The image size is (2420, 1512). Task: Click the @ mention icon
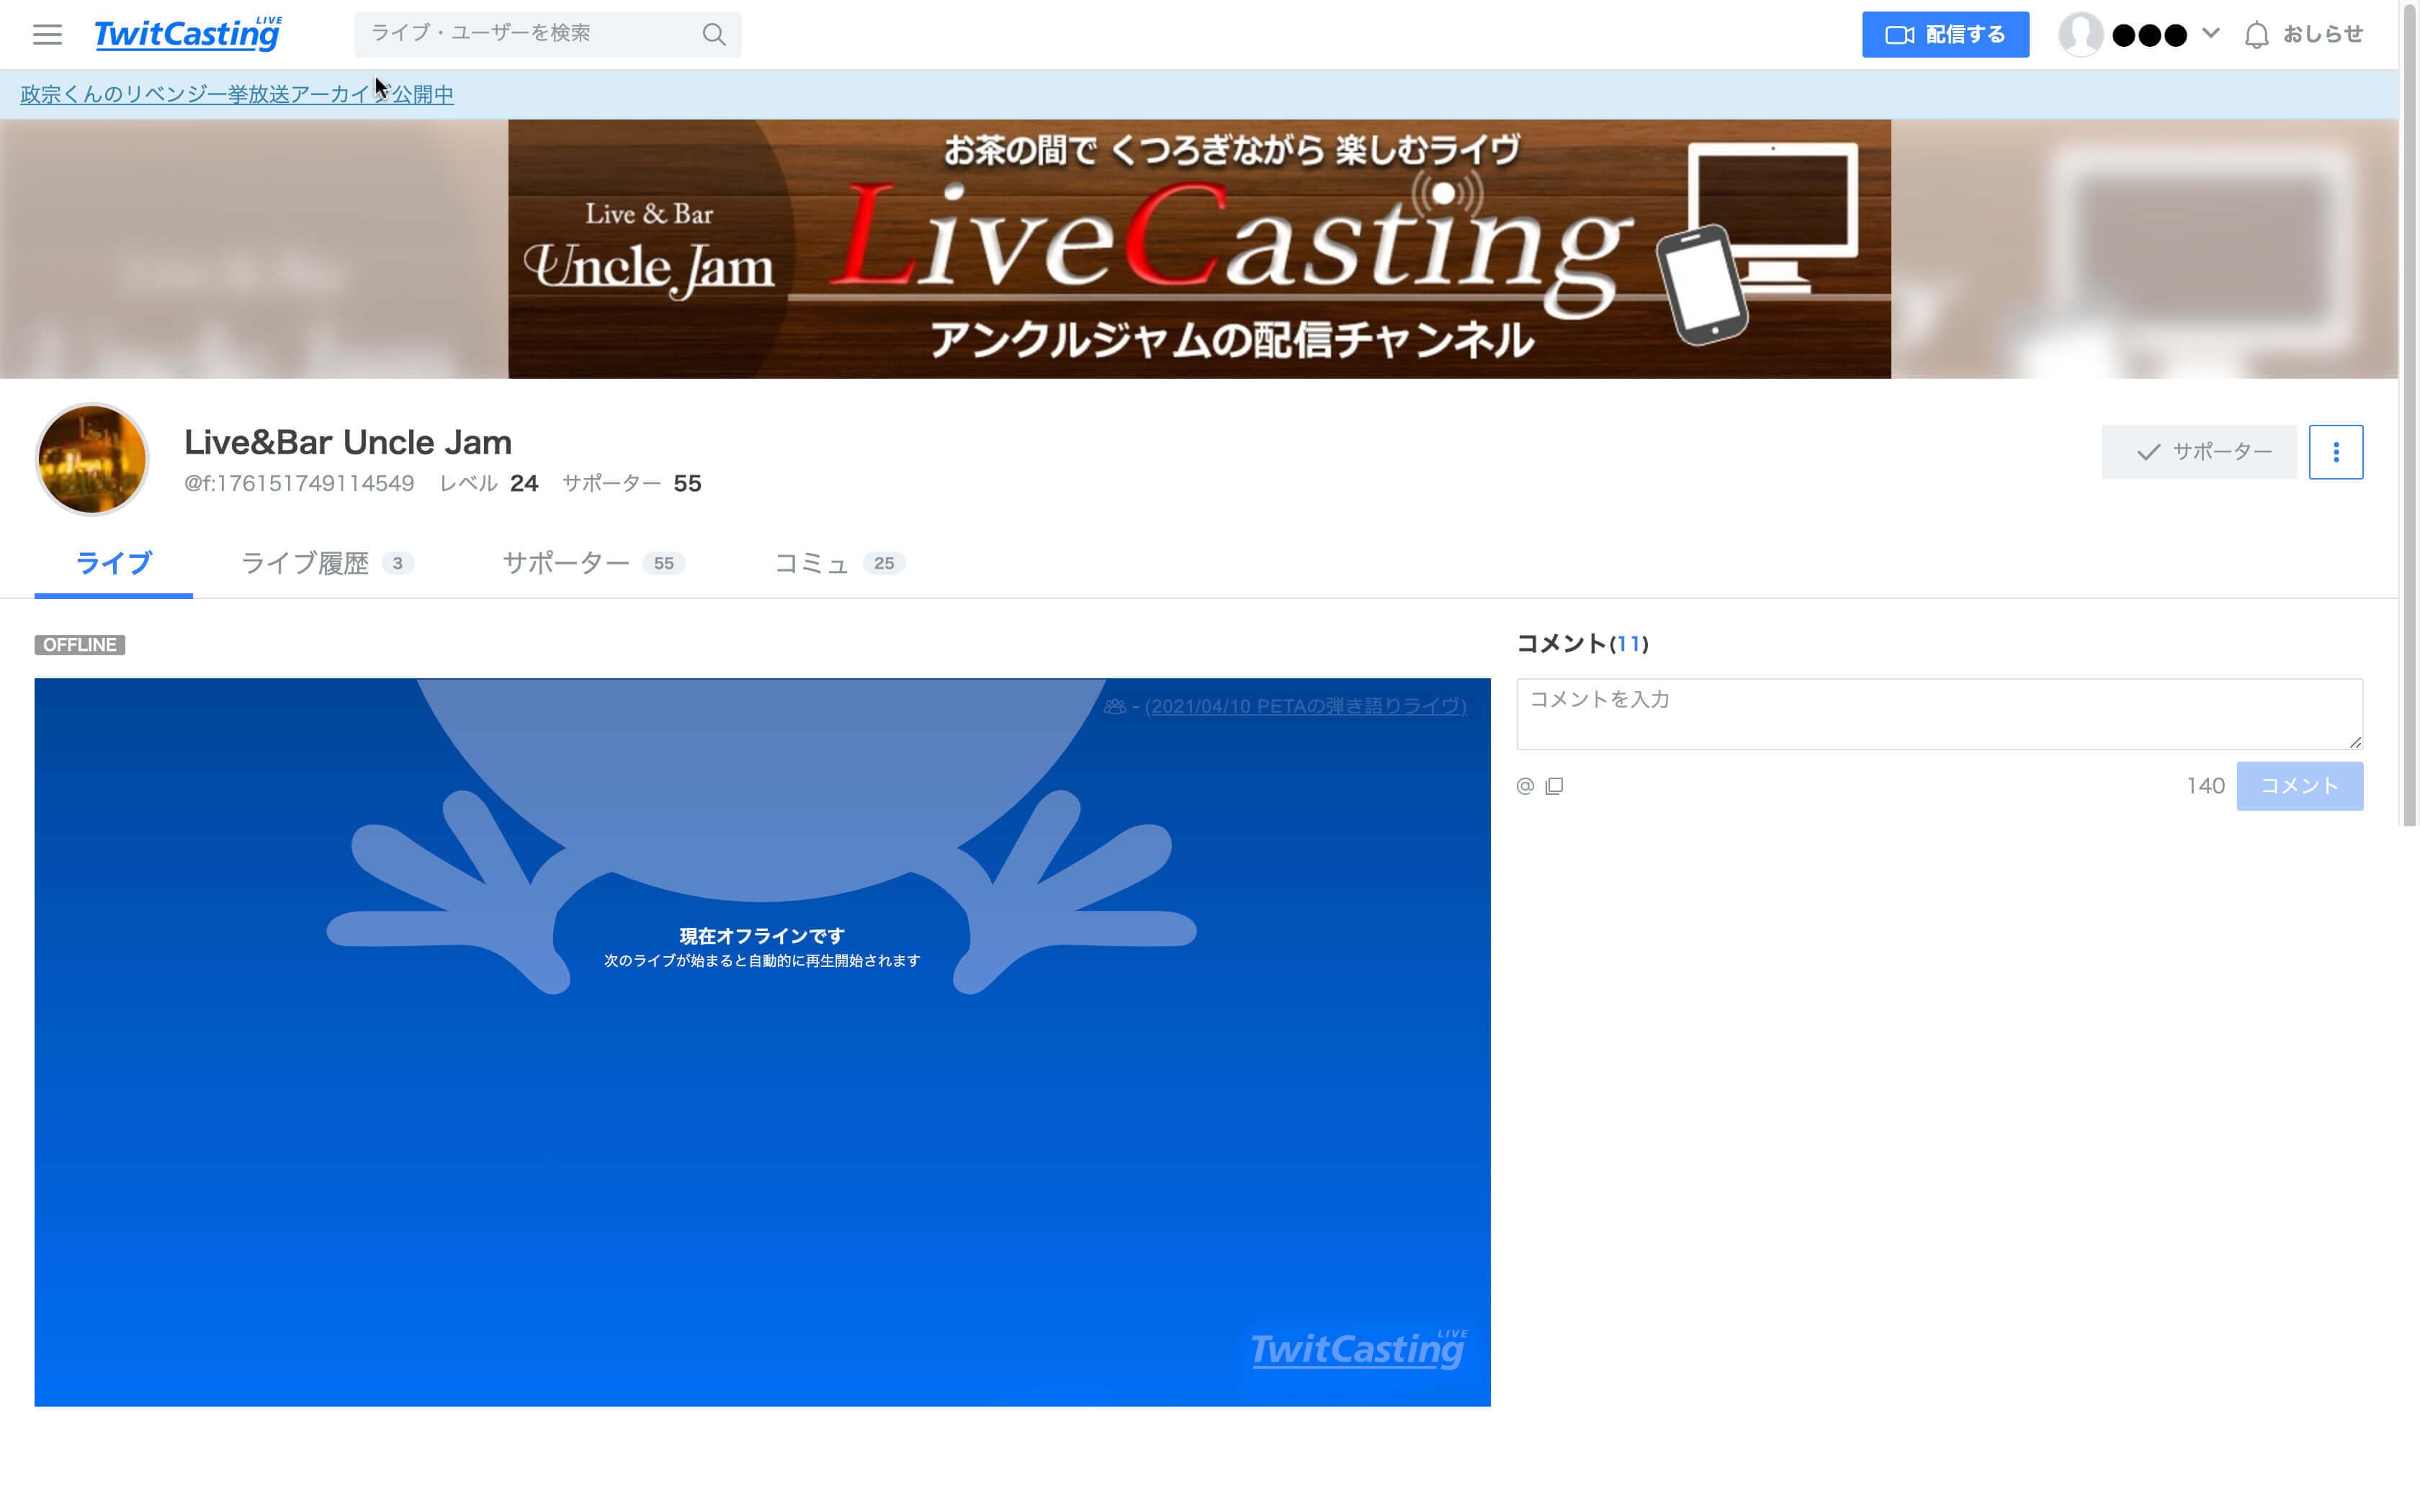[1525, 786]
